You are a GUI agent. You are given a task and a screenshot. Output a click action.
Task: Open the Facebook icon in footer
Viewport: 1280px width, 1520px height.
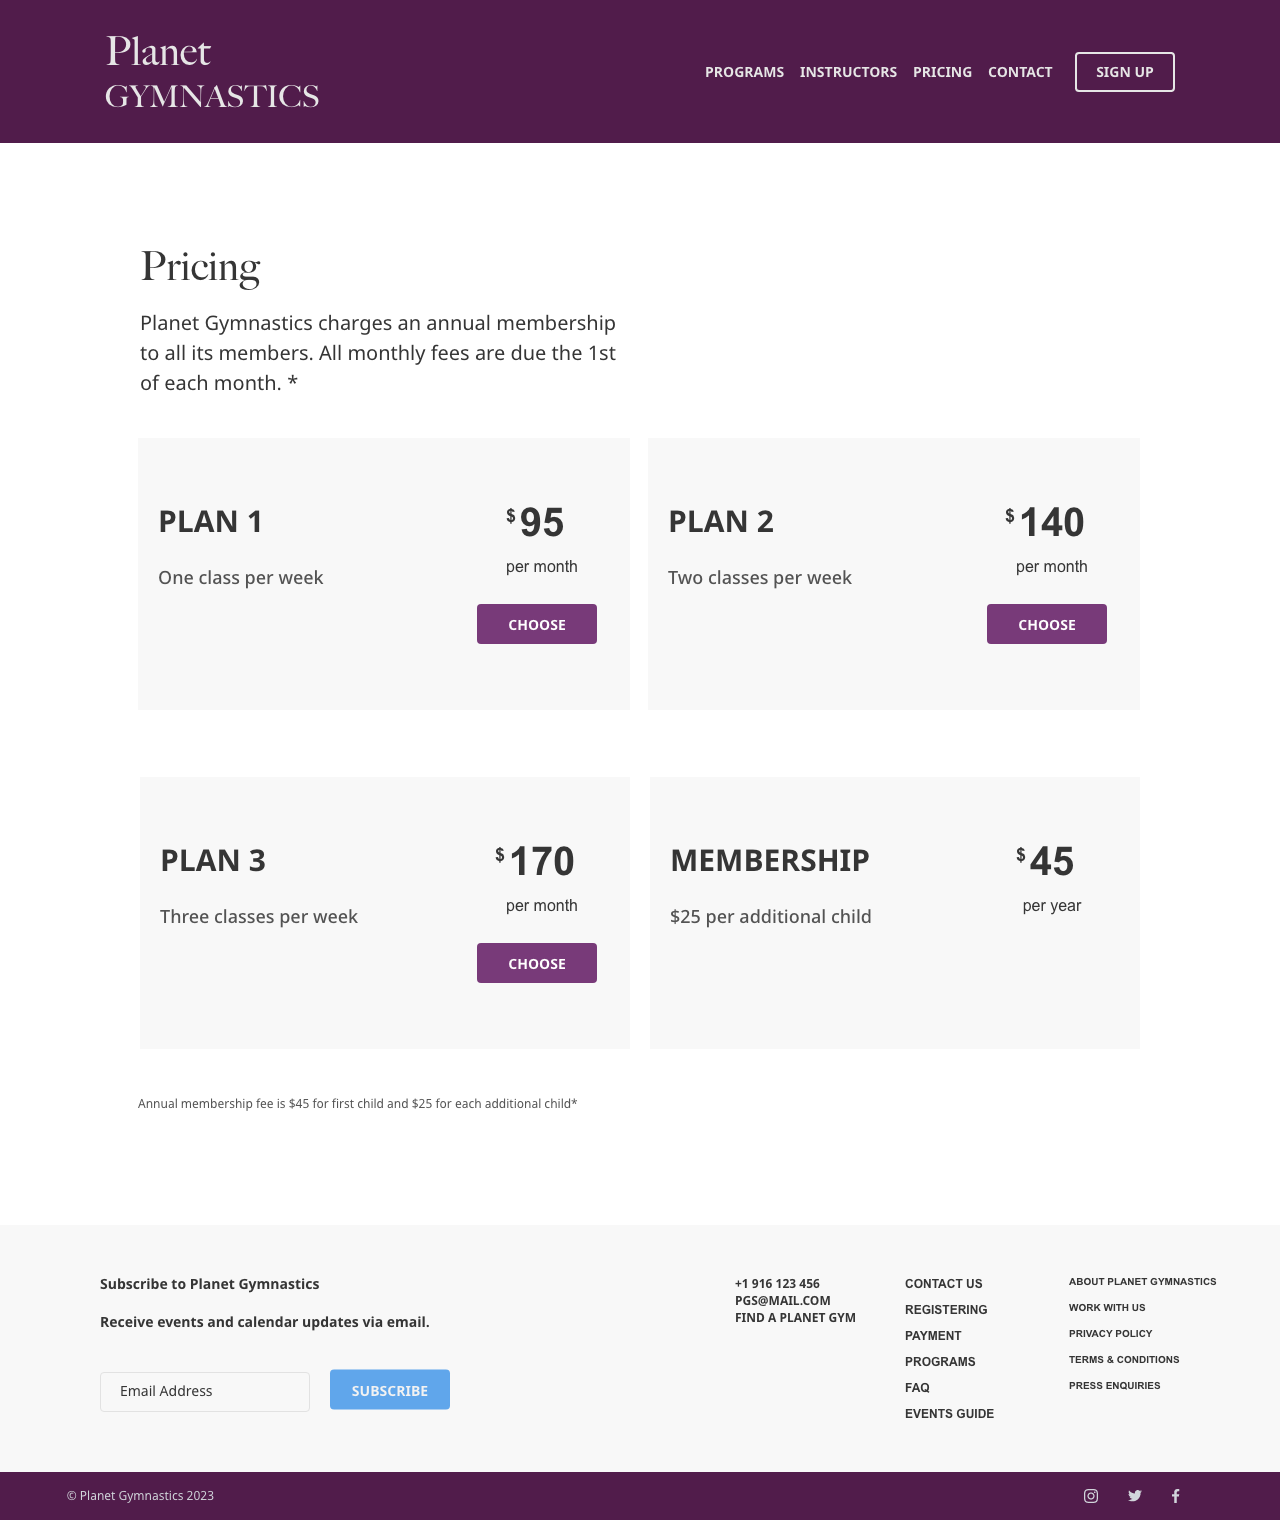pos(1176,1496)
